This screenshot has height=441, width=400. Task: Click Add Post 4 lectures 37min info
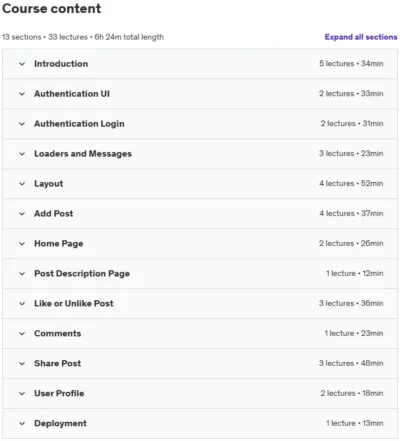click(x=351, y=213)
